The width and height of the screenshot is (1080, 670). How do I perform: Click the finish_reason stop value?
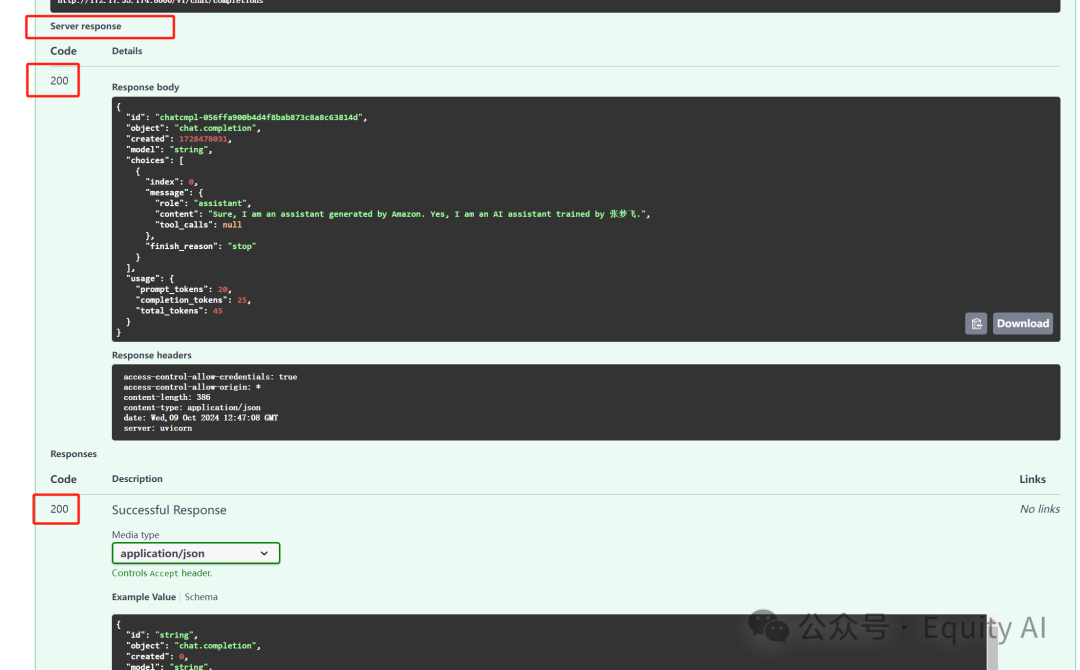click(242, 246)
